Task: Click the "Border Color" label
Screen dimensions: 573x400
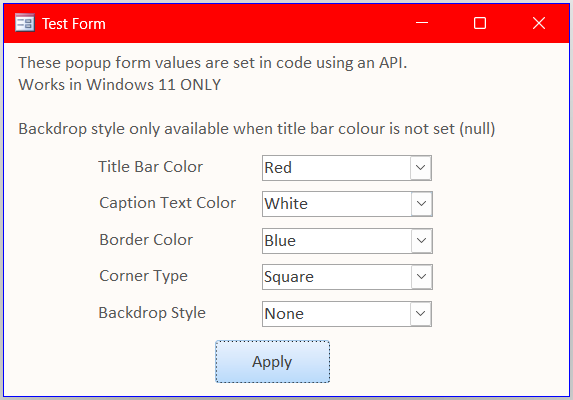Action: [146, 240]
